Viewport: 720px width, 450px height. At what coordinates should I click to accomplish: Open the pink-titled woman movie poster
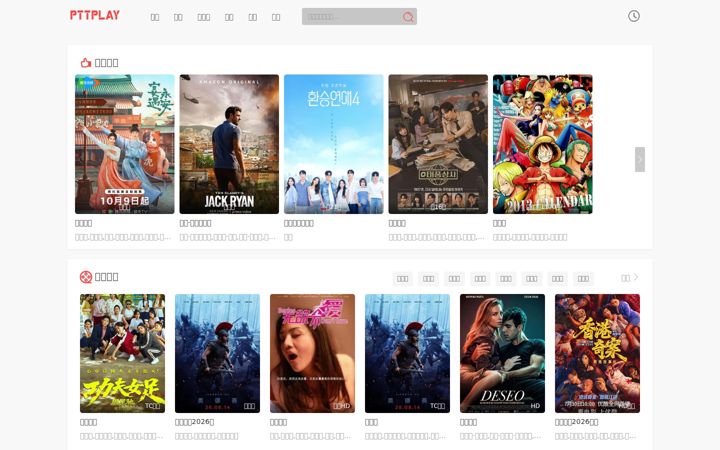click(312, 353)
